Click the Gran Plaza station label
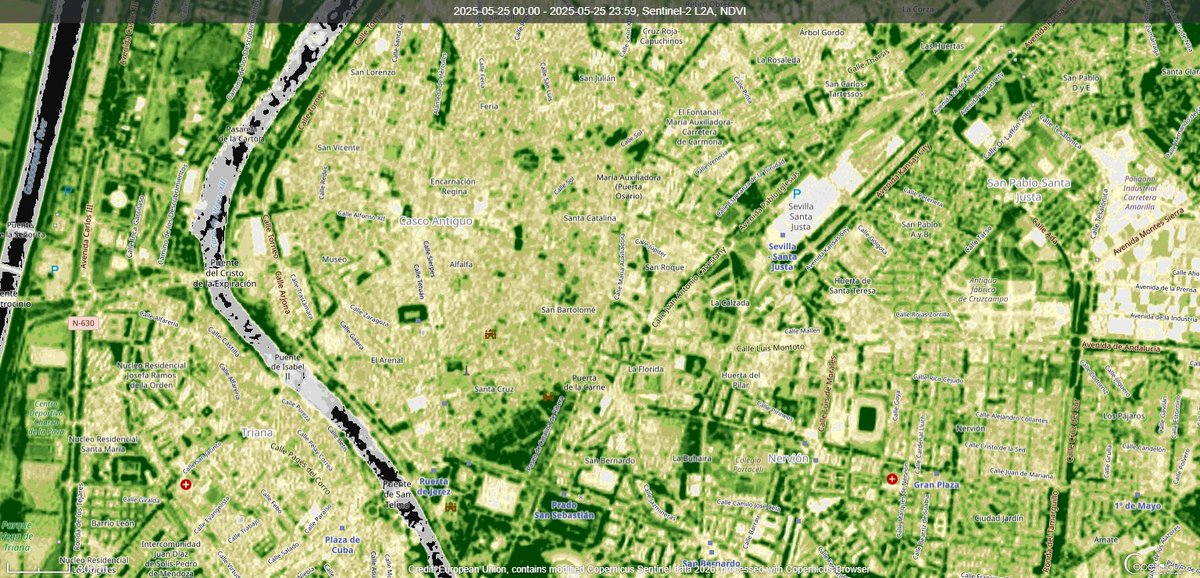Viewport: 1200px width, 578px height. click(937, 485)
